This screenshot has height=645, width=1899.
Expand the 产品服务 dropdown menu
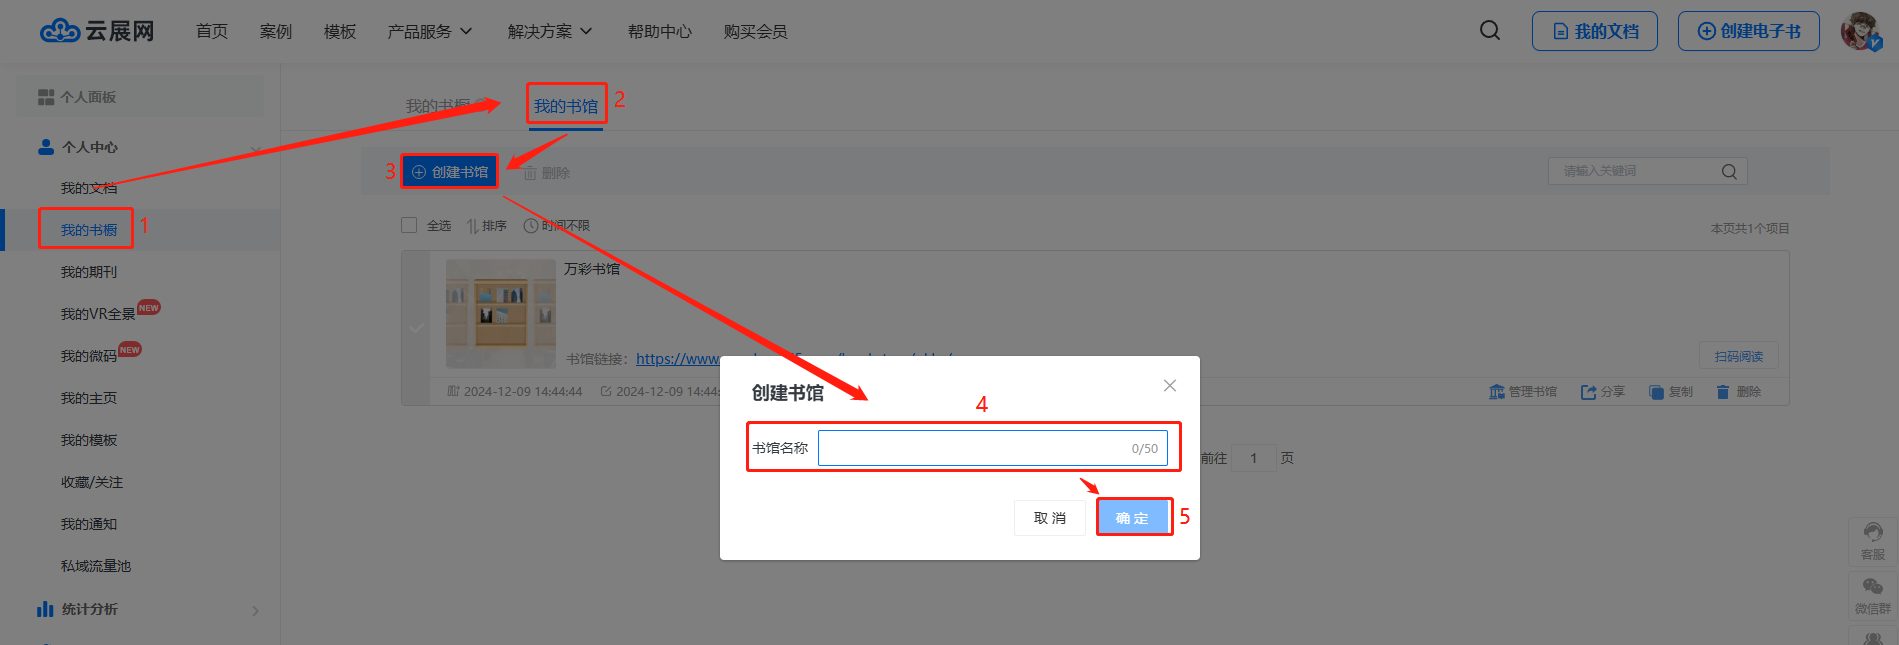coord(430,32)
